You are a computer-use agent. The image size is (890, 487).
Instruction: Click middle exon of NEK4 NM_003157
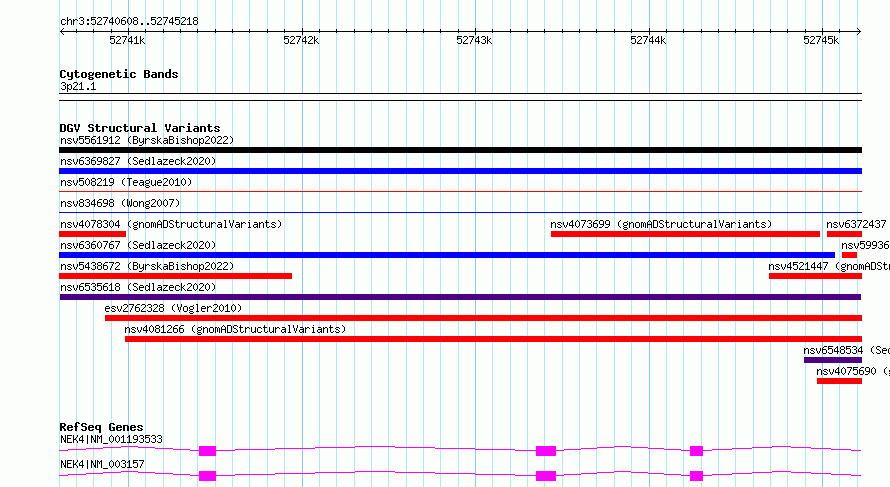546,476
